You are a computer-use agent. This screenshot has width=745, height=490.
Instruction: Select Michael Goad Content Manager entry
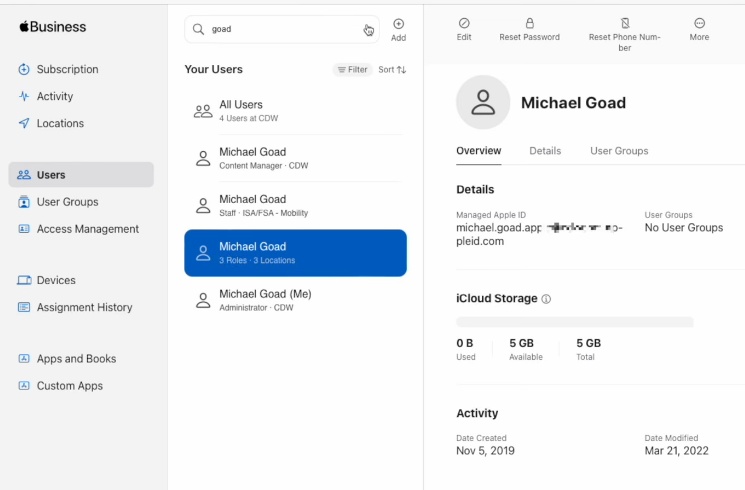click(295, 158)
